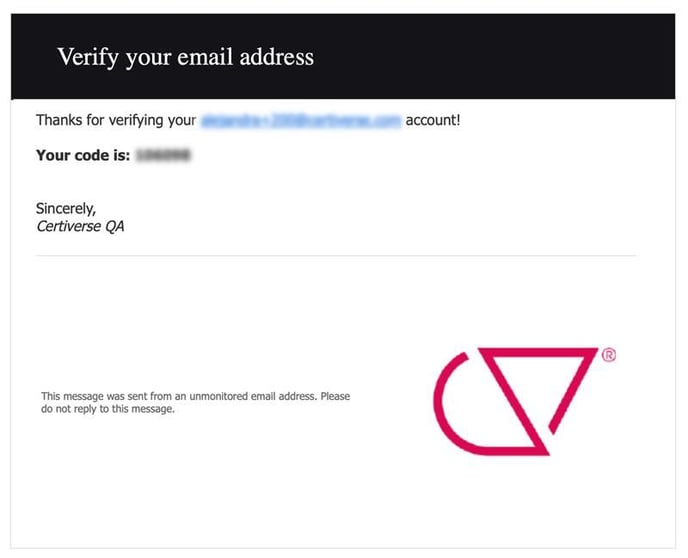Click the 'Verify your email address' heading
The width and height of the screenshot is (688, 558).
(186, 57)
